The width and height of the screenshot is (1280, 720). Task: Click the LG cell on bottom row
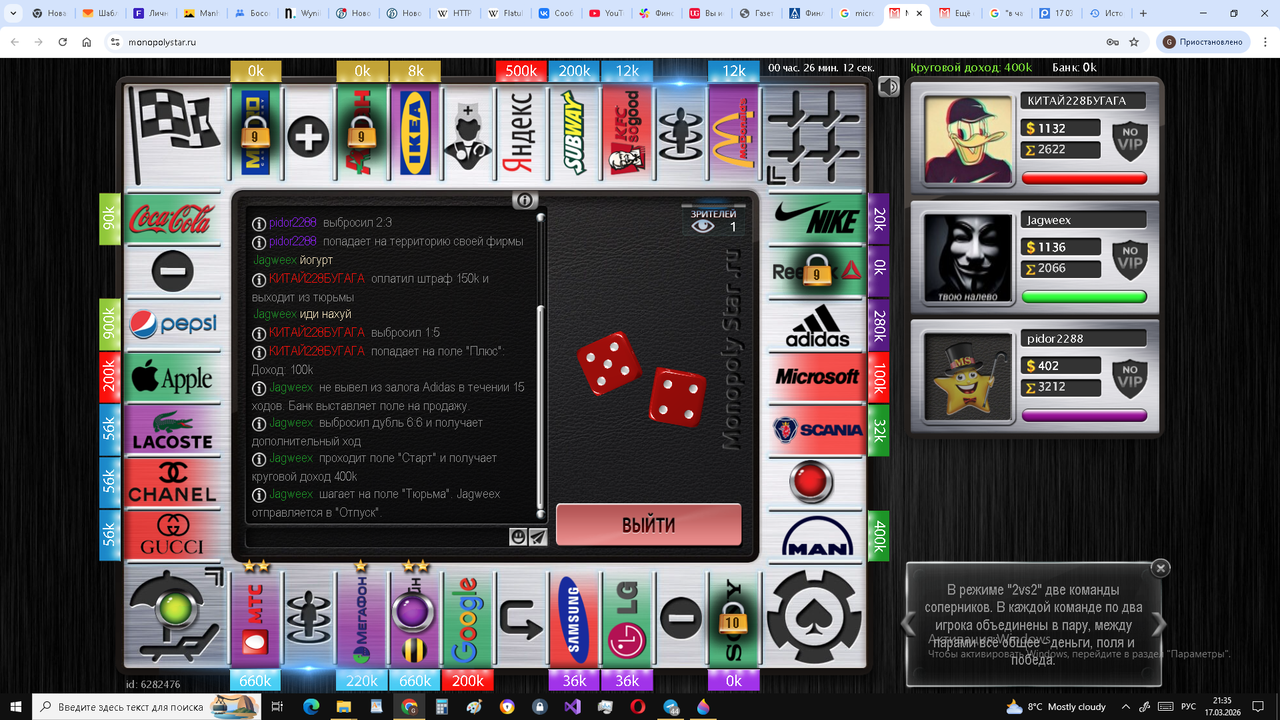[x=627, y=618]
